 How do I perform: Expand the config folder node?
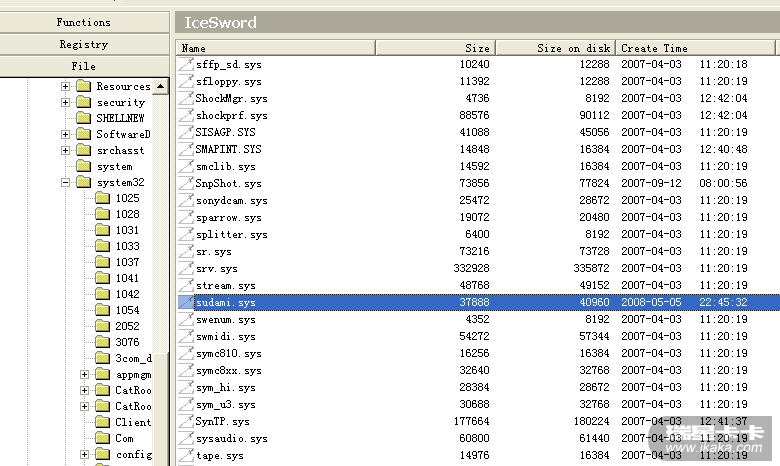coord(84,454)
